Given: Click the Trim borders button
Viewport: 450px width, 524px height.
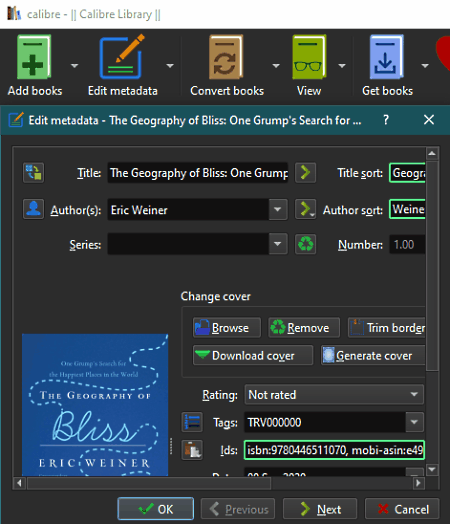Looking at the screenshot, I should (387, 328).
